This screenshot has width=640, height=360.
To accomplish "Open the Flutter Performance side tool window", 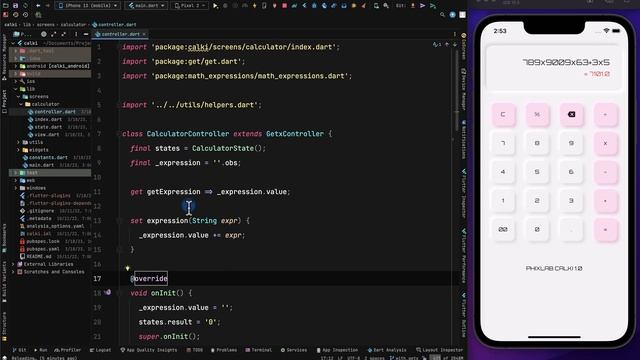I will (464, 256).
